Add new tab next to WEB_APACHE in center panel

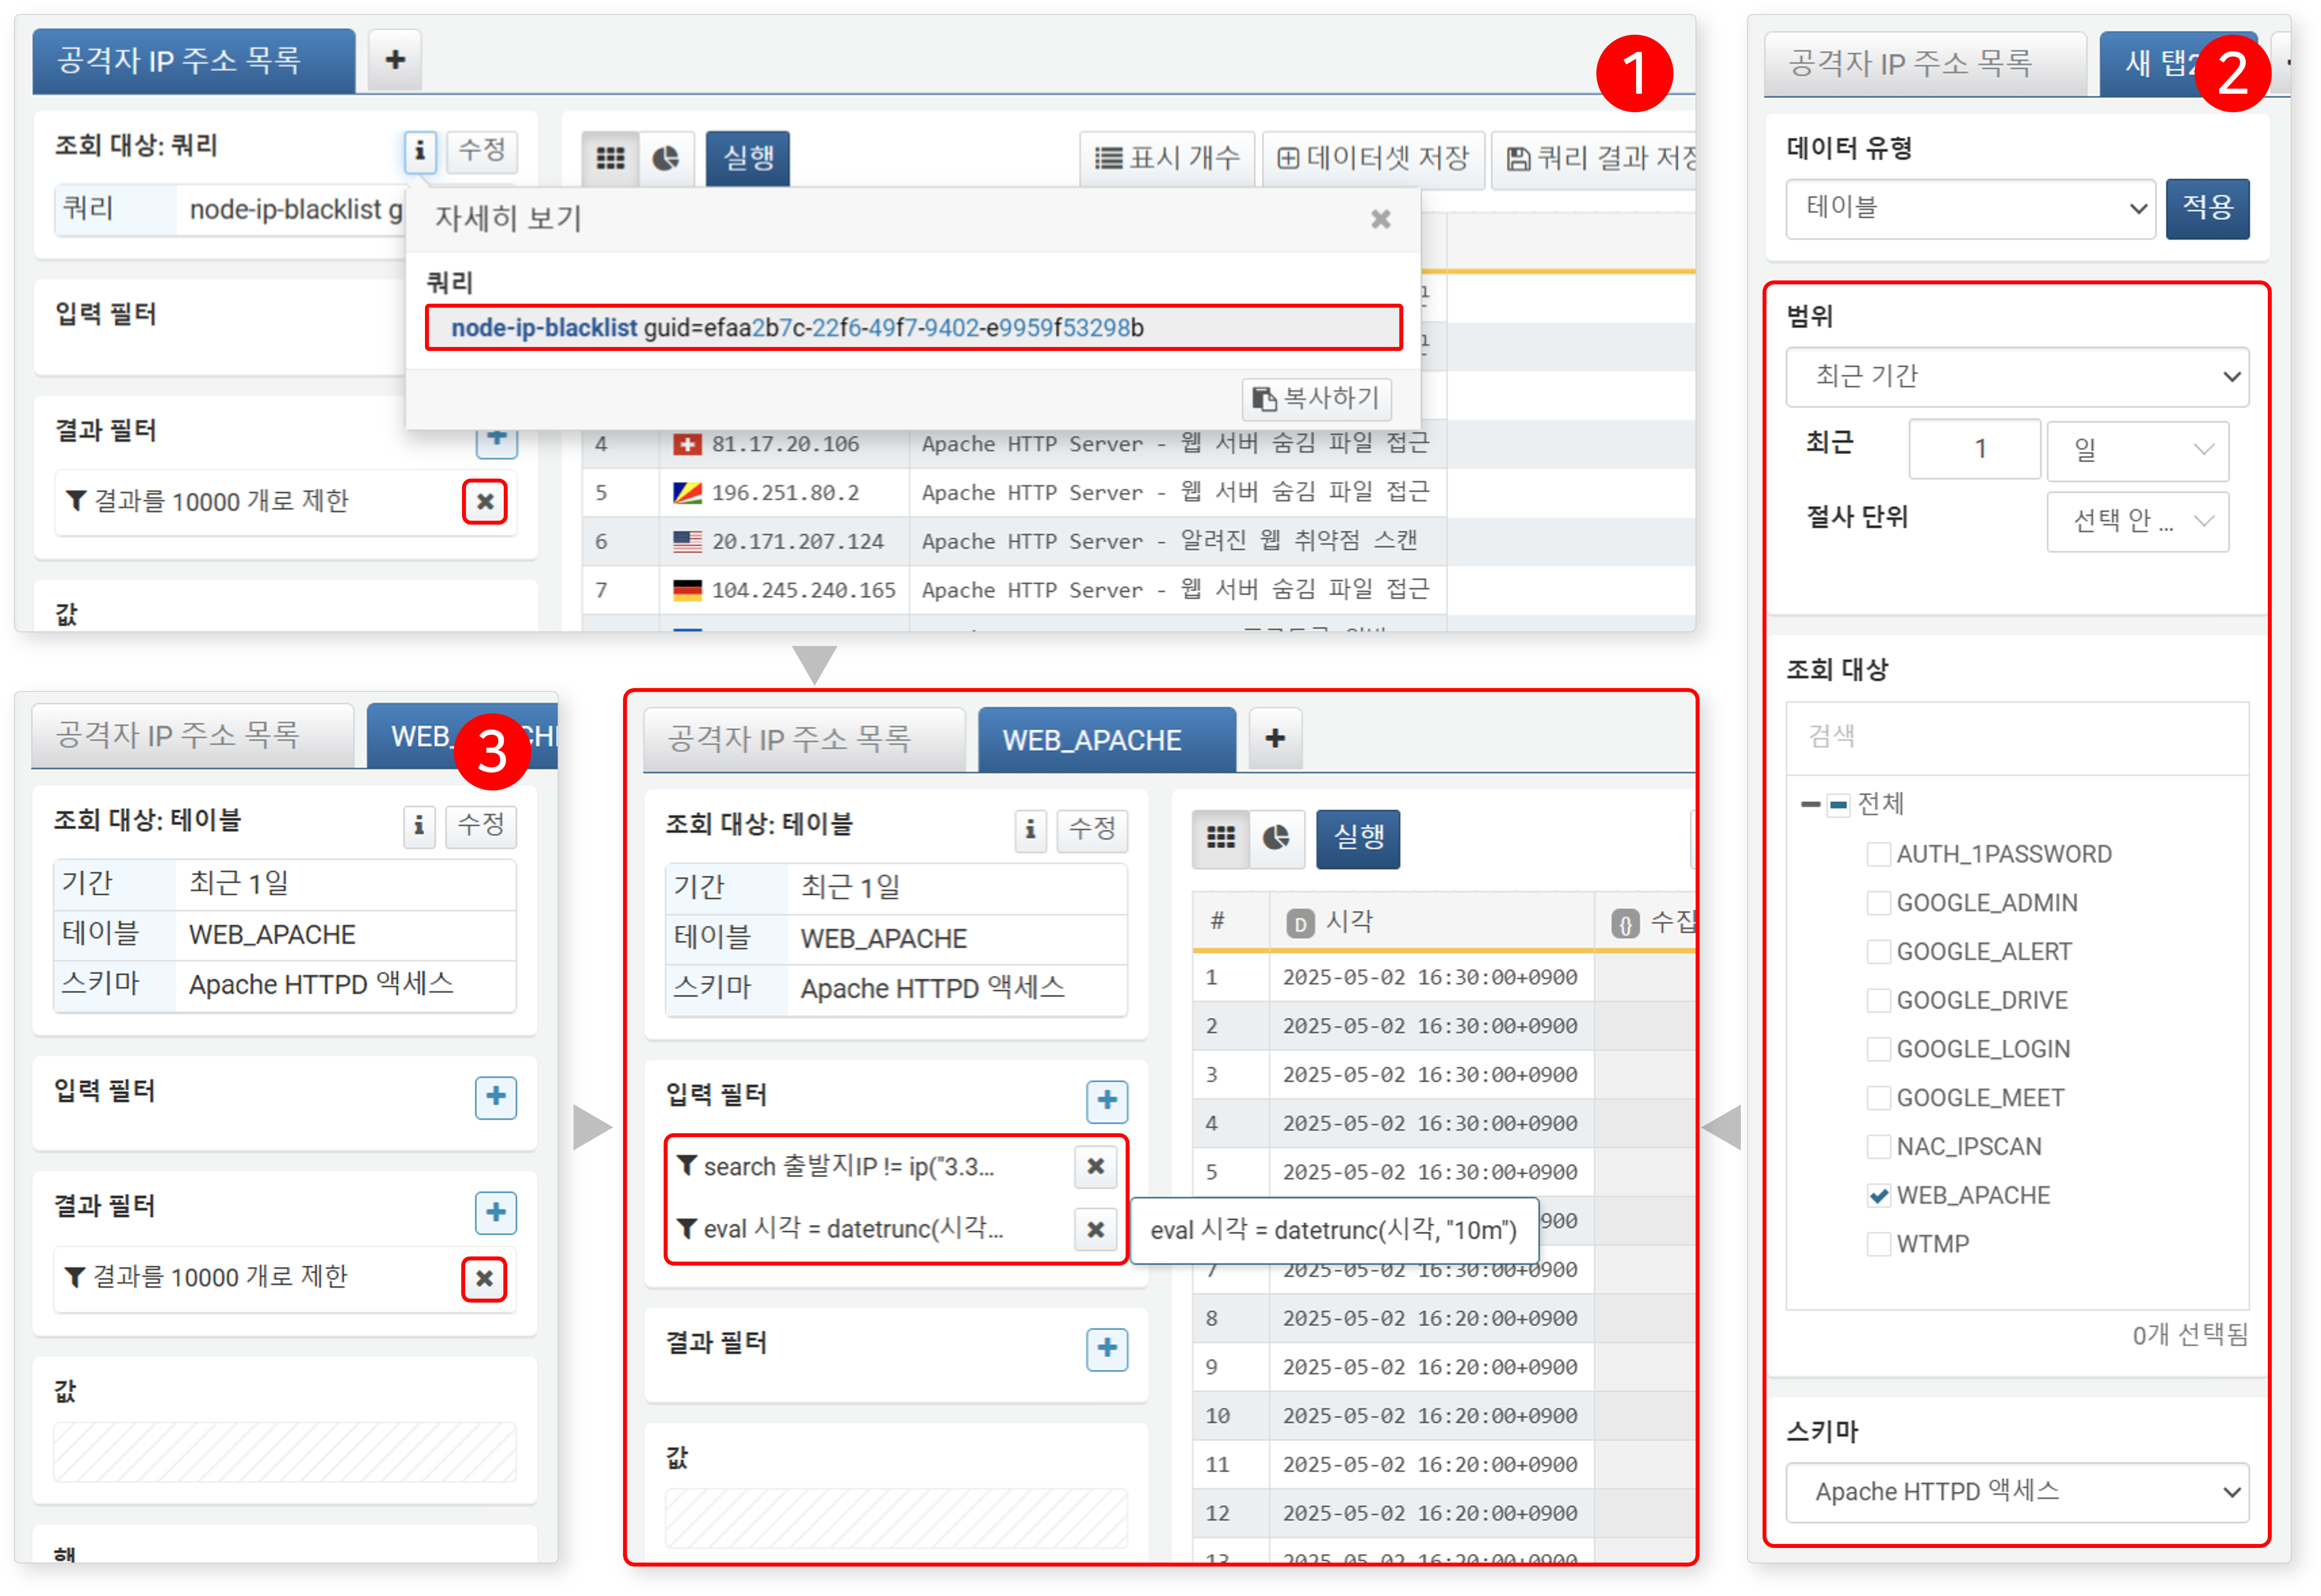[1275, 739]
